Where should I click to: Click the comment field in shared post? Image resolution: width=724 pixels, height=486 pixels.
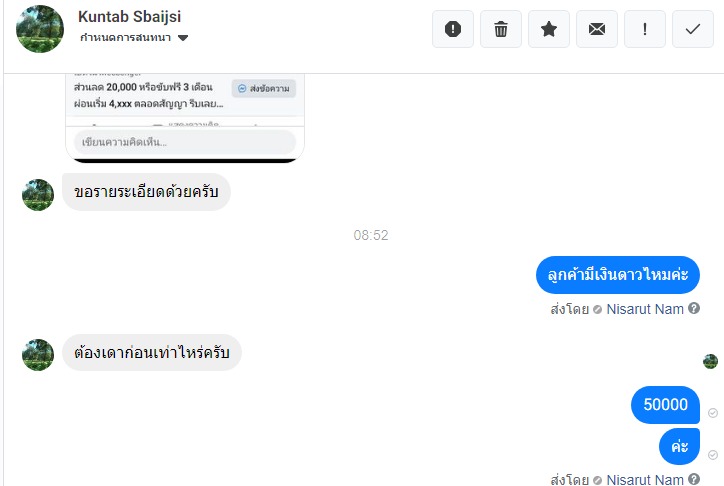pos(185,142)
